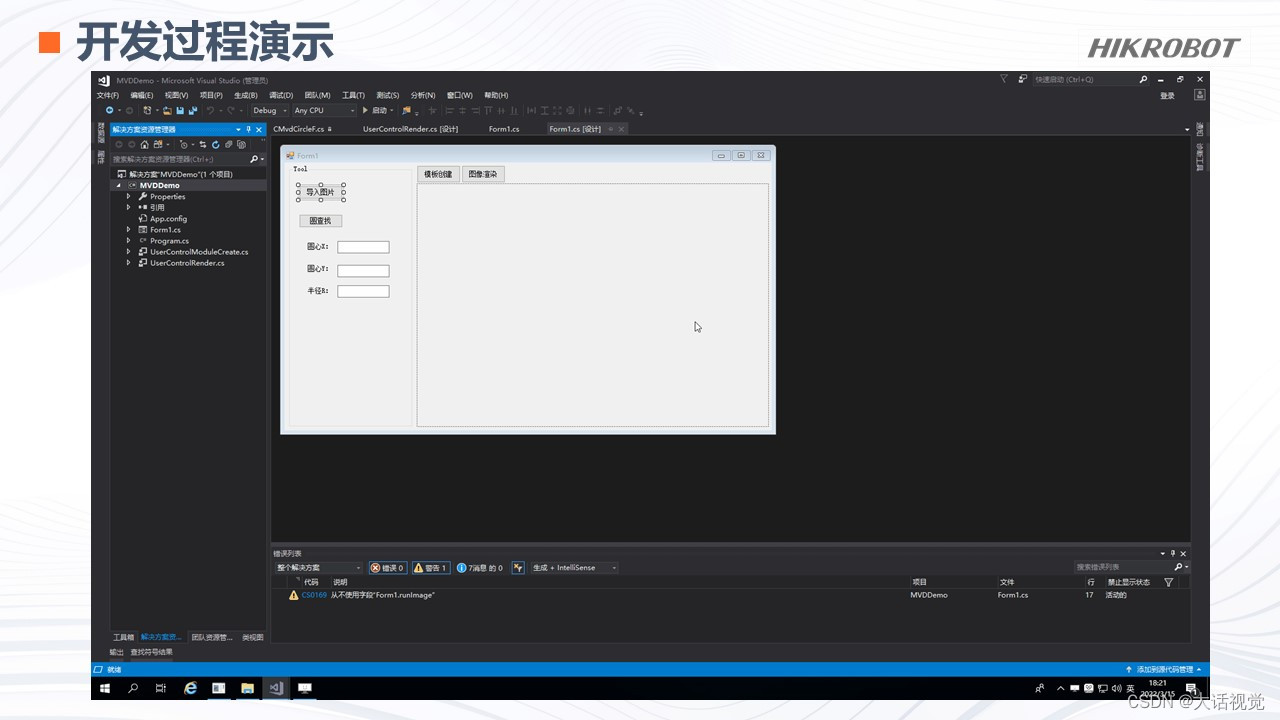Viewport: 1280px width, 720px height.
Task: Toggle the 消息 0 messages filter button
Action: [480, 567]
